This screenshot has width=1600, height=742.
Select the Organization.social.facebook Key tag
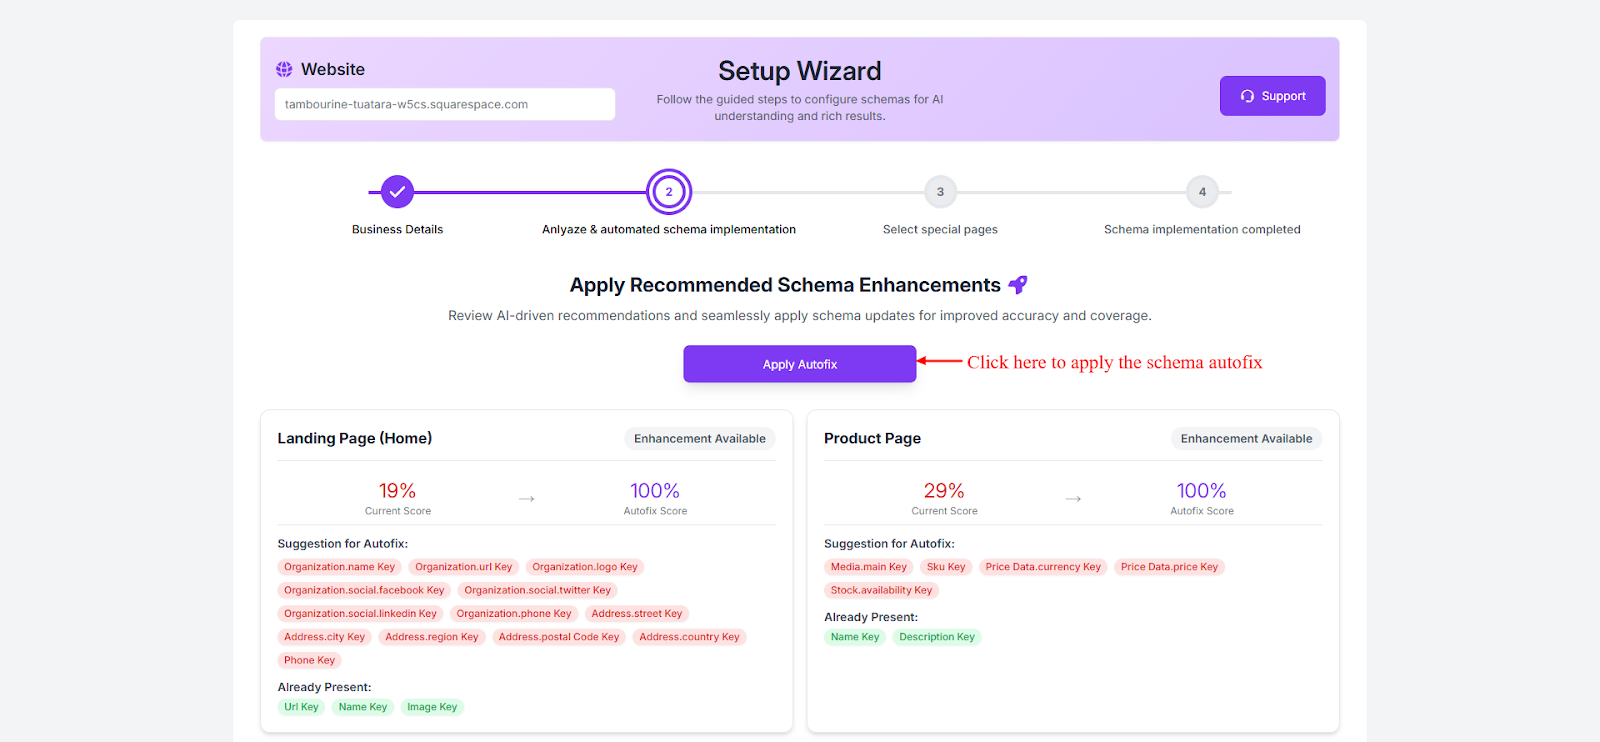click(364, 590)
